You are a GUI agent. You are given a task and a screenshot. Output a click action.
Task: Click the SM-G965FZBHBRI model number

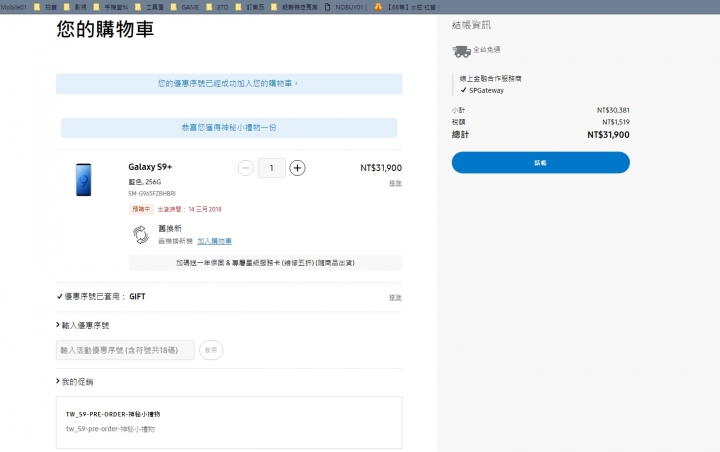(152, 193)
